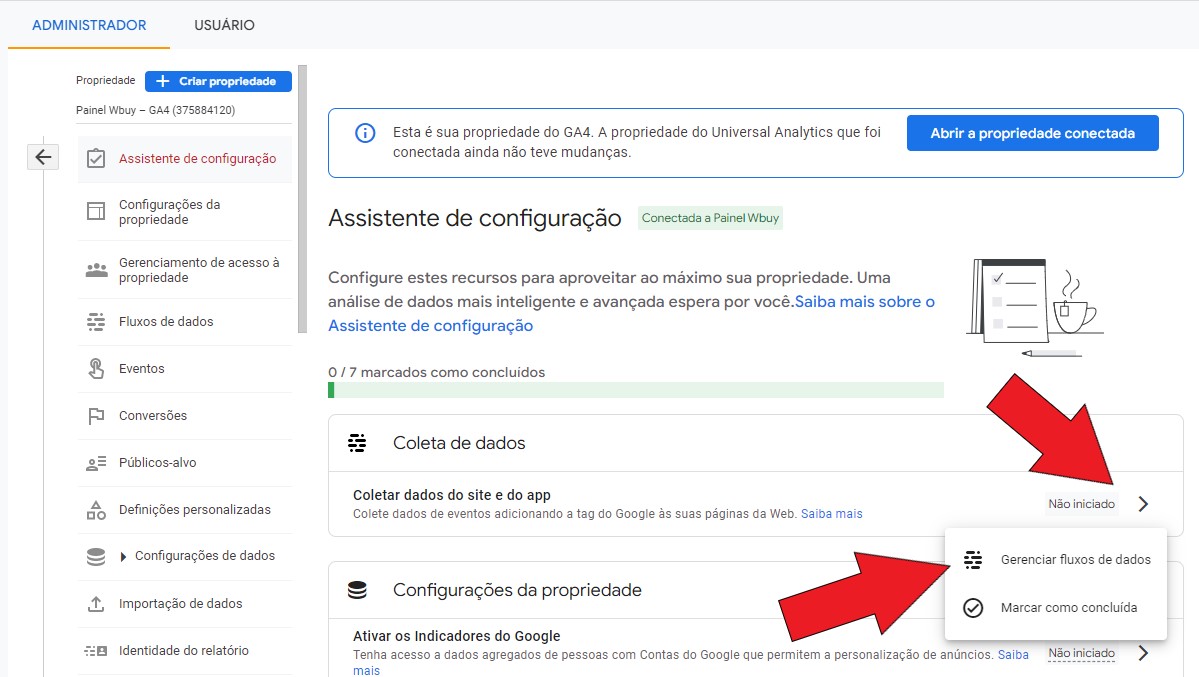Click the sidebar vertical scrollbar
1199x677 pixels.
point(302,200)
